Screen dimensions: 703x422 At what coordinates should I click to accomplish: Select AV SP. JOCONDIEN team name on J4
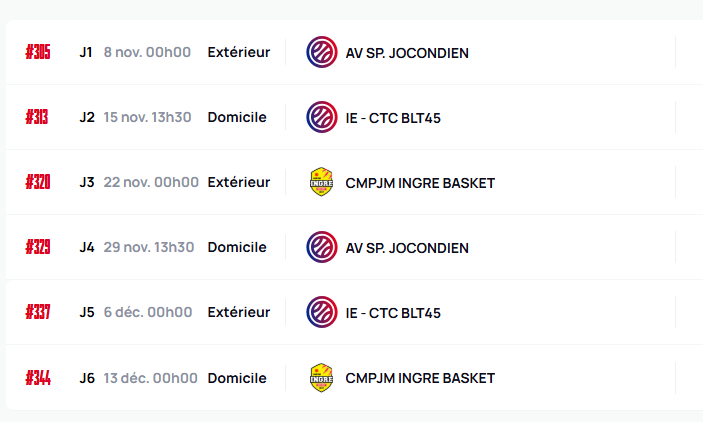[407, 247]
